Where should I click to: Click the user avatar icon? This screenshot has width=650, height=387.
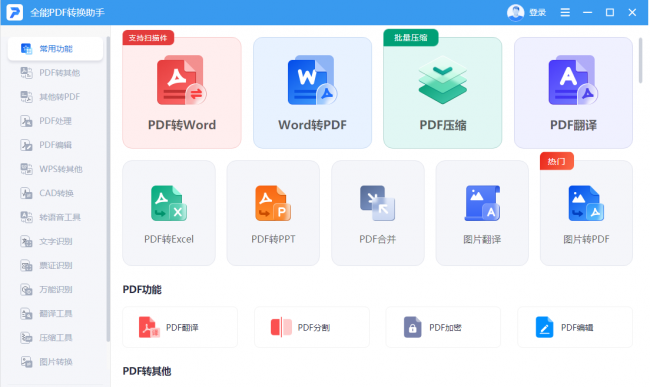pos(515,12)
